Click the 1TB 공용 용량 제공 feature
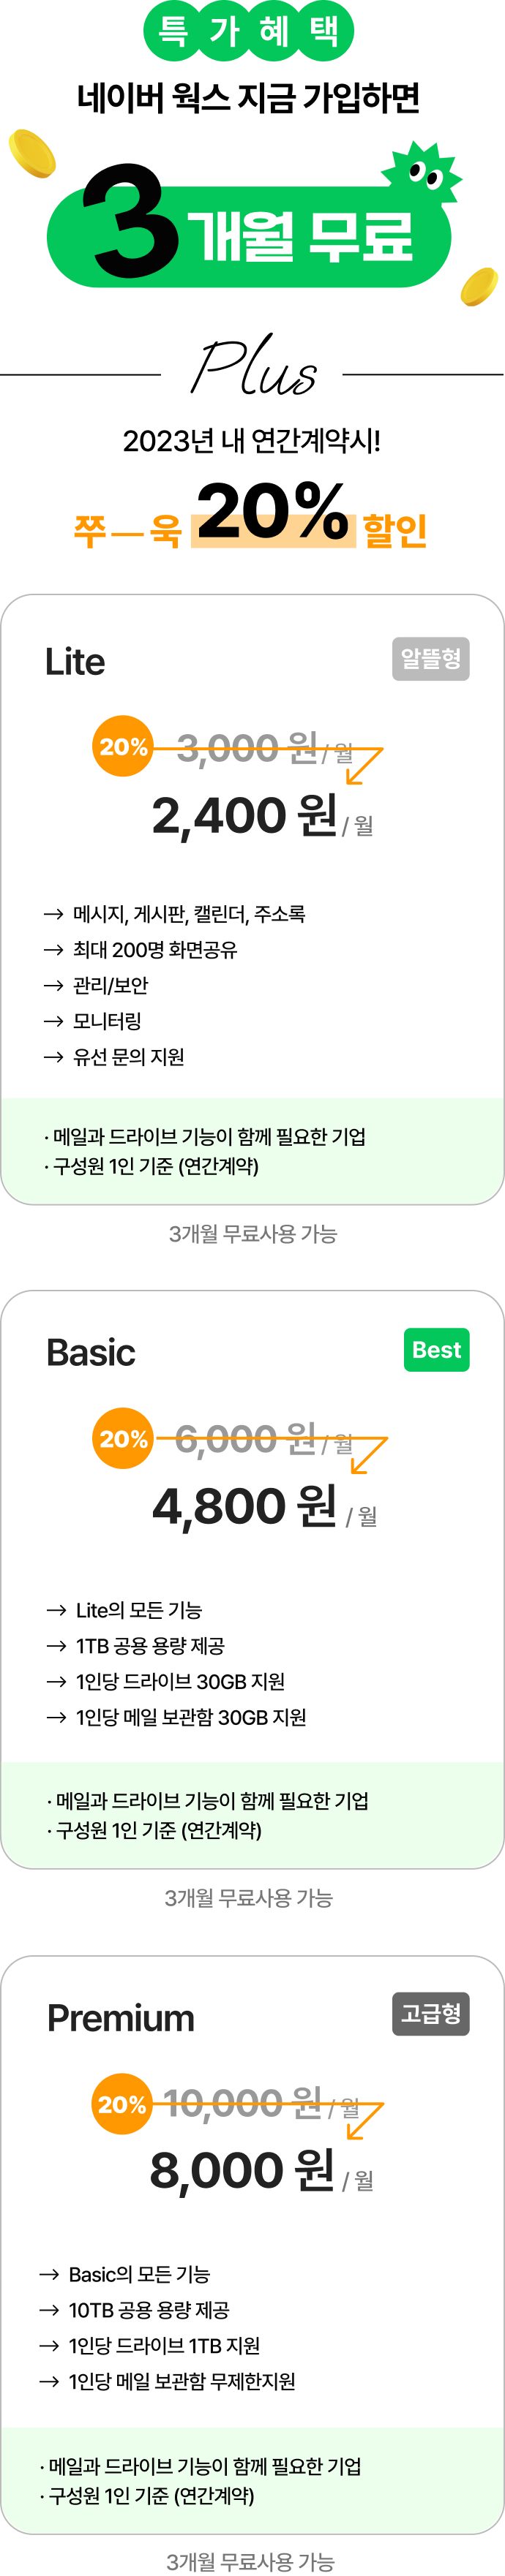 [x=150, y=1645]
